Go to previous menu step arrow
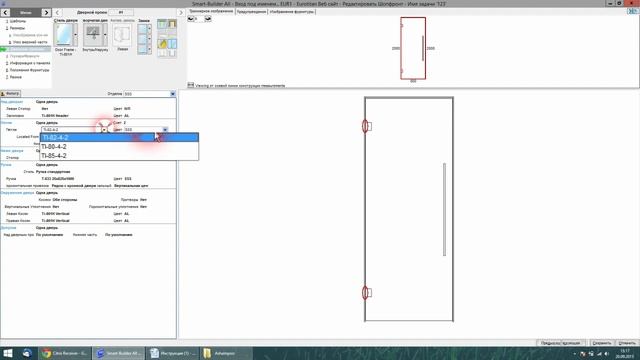 (x=5, y=13)
